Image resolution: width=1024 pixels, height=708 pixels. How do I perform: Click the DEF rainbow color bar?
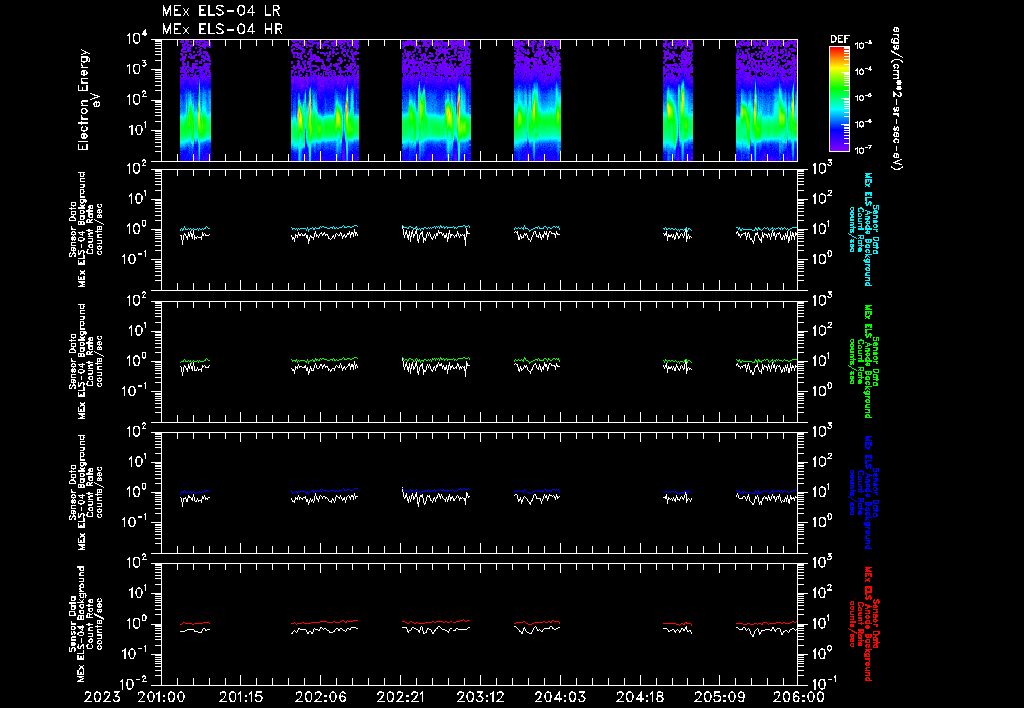point(839,99)
